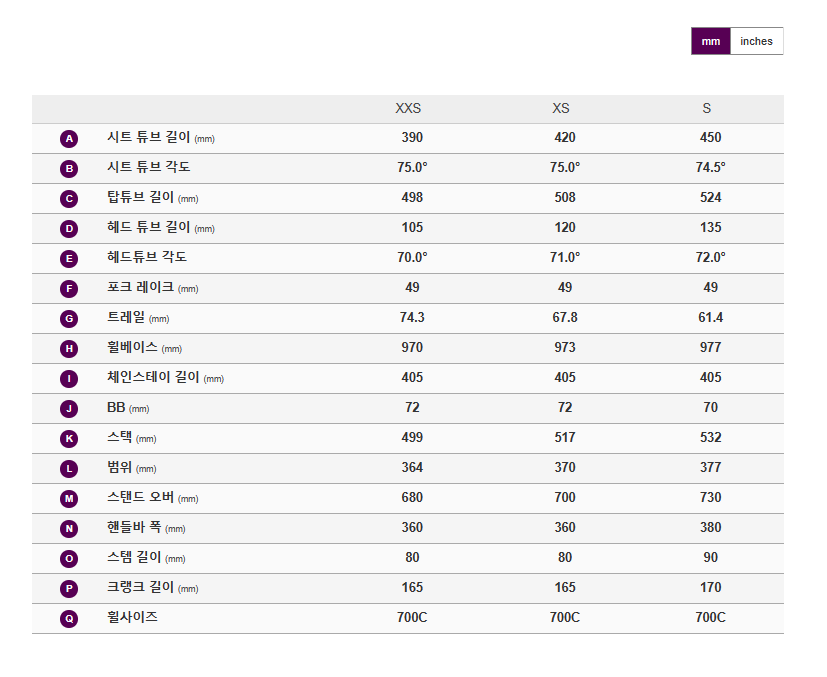Click the purple J circle icon
Screen dimensions: 827x677
69,409
